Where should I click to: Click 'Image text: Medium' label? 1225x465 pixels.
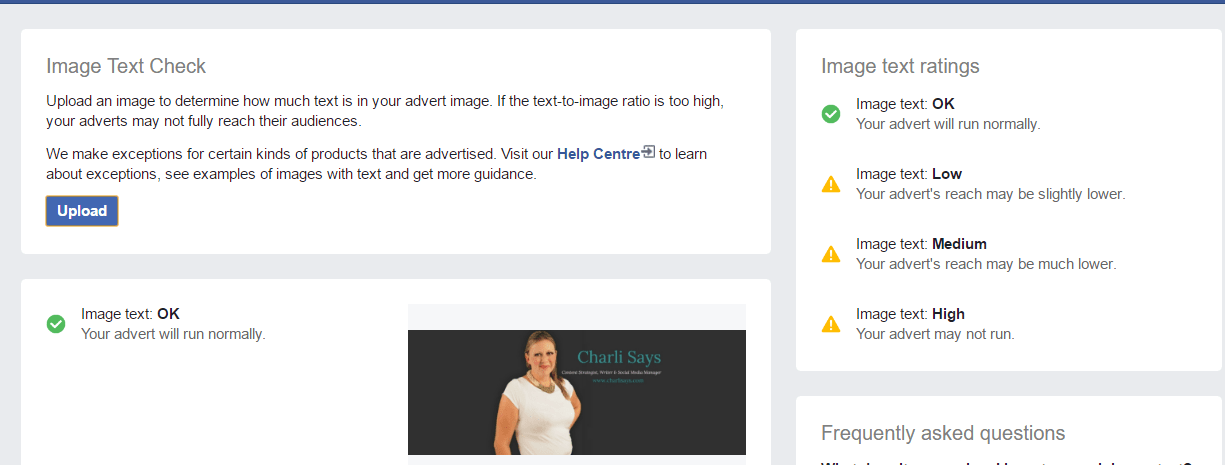(921, 244)
